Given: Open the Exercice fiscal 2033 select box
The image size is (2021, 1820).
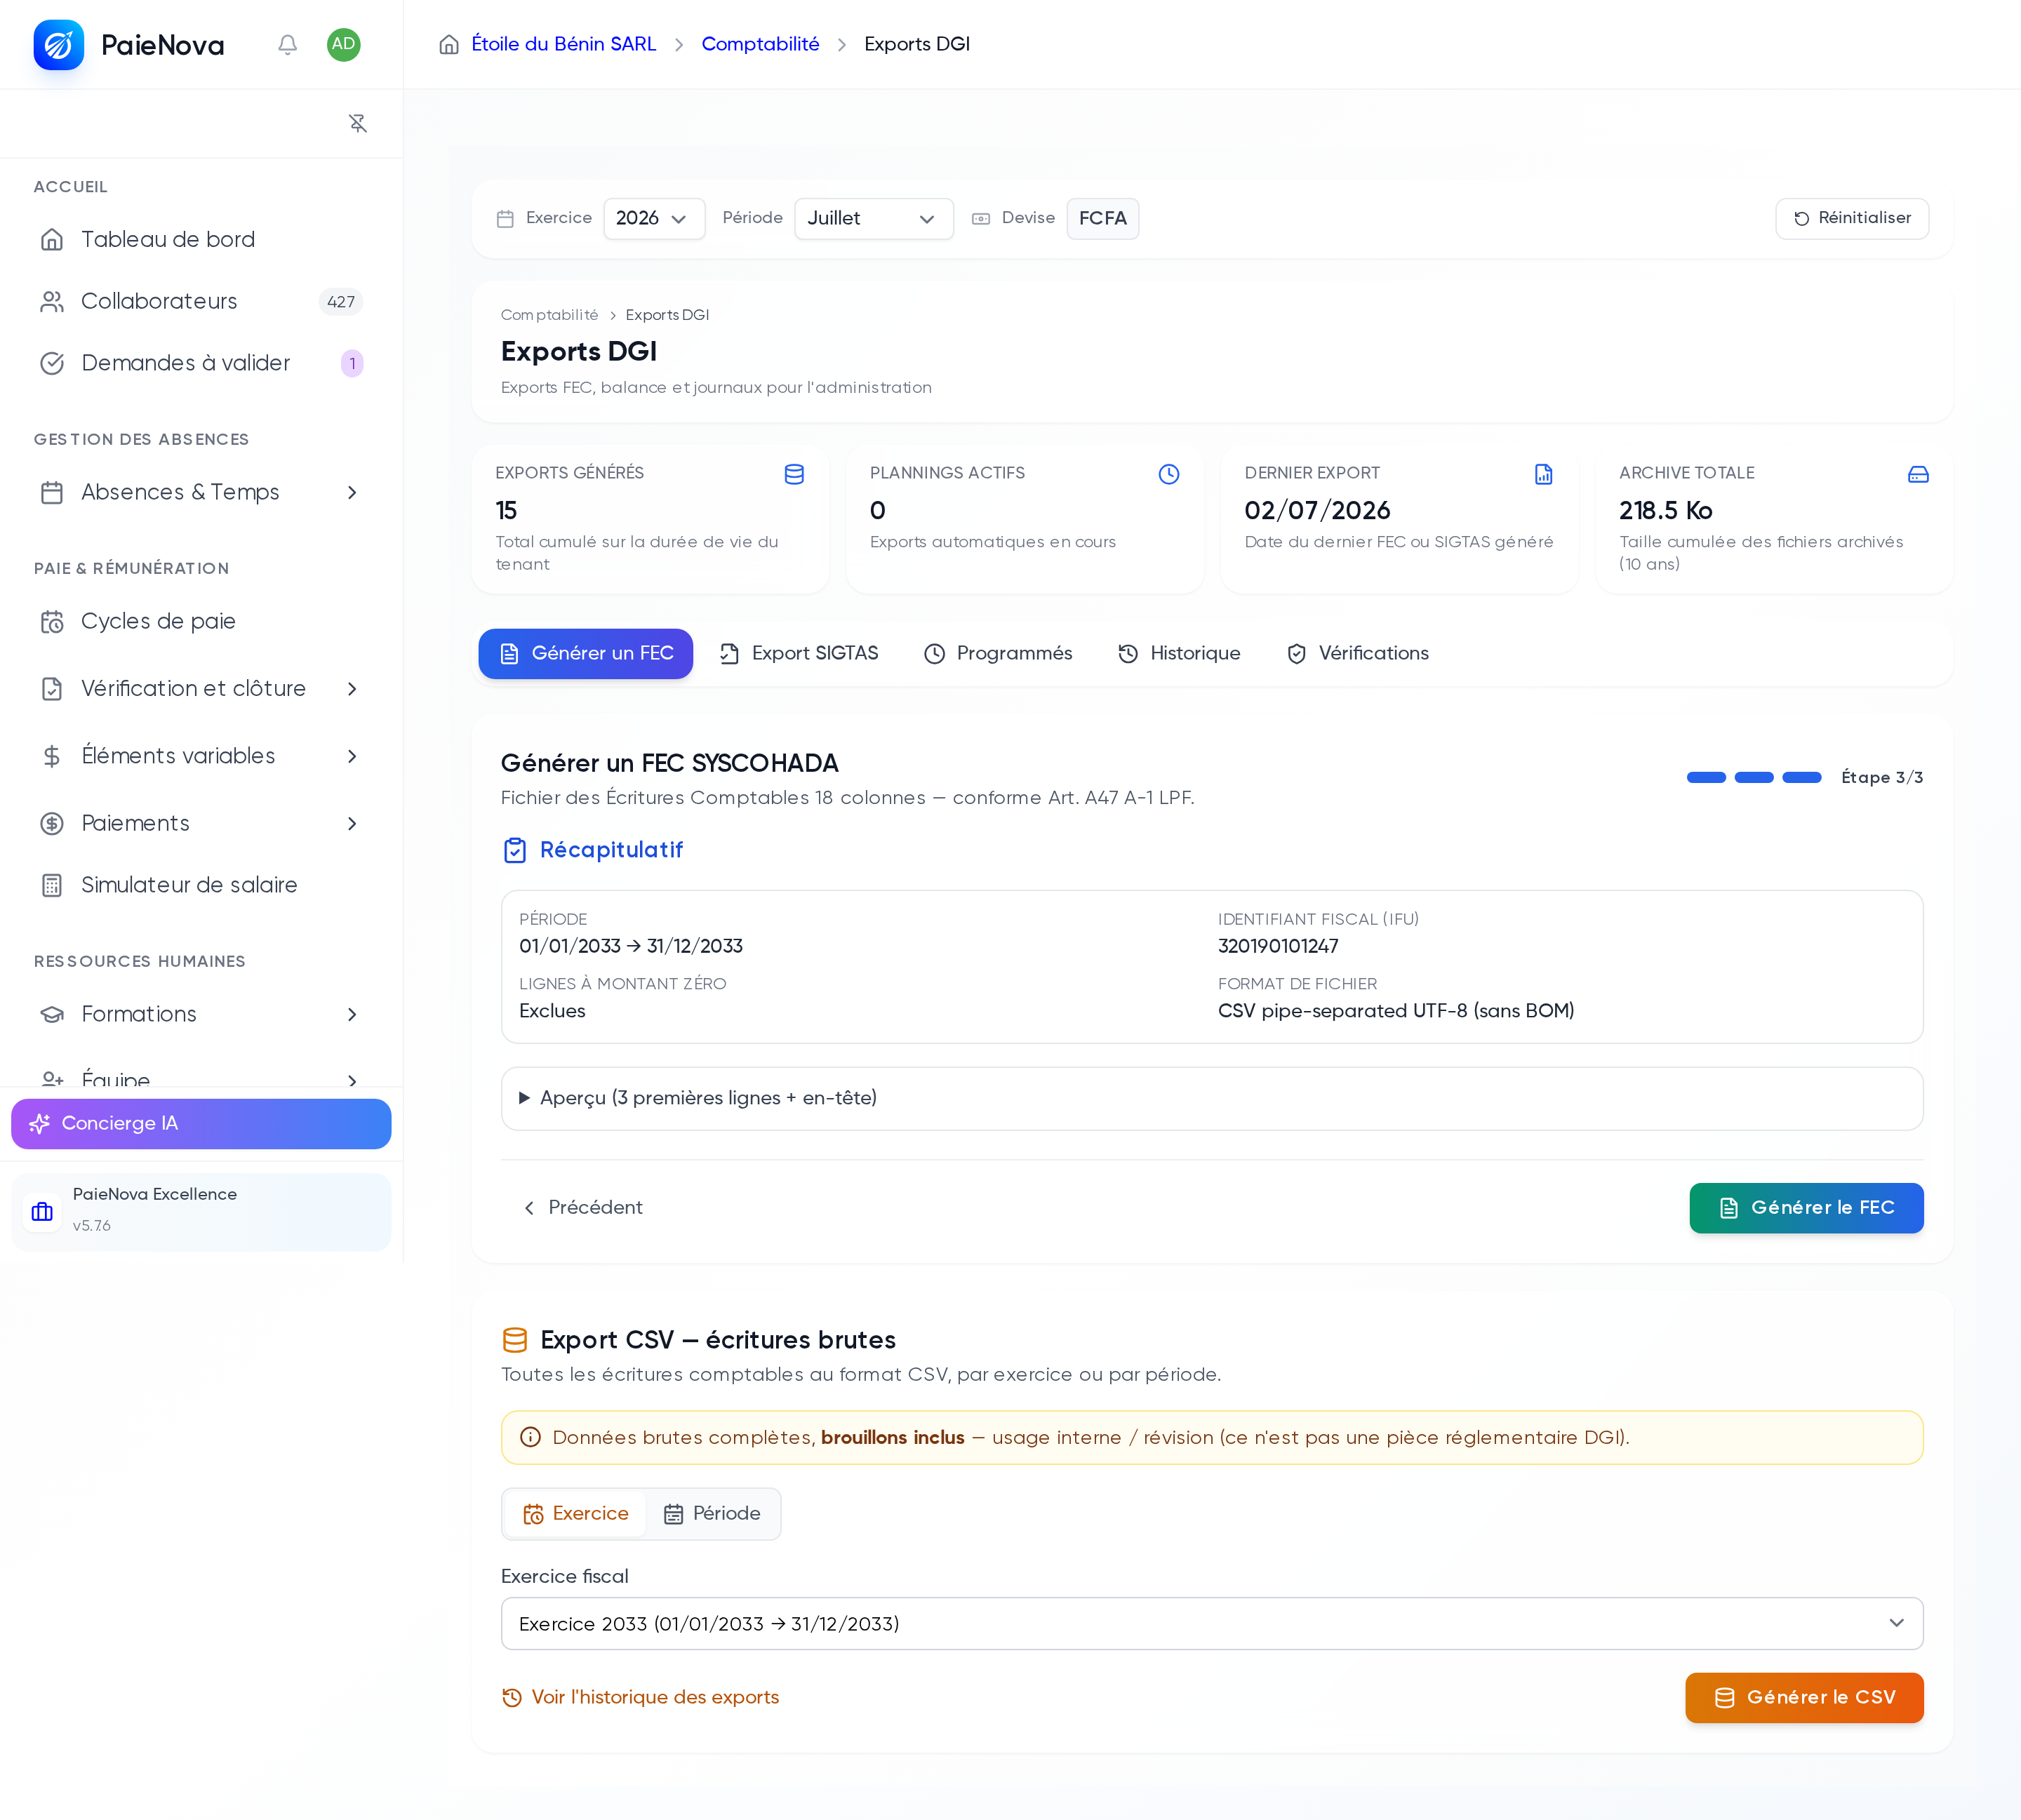Looking at the screenshot, I should pyautogui.click(x=1212, y=1624).
